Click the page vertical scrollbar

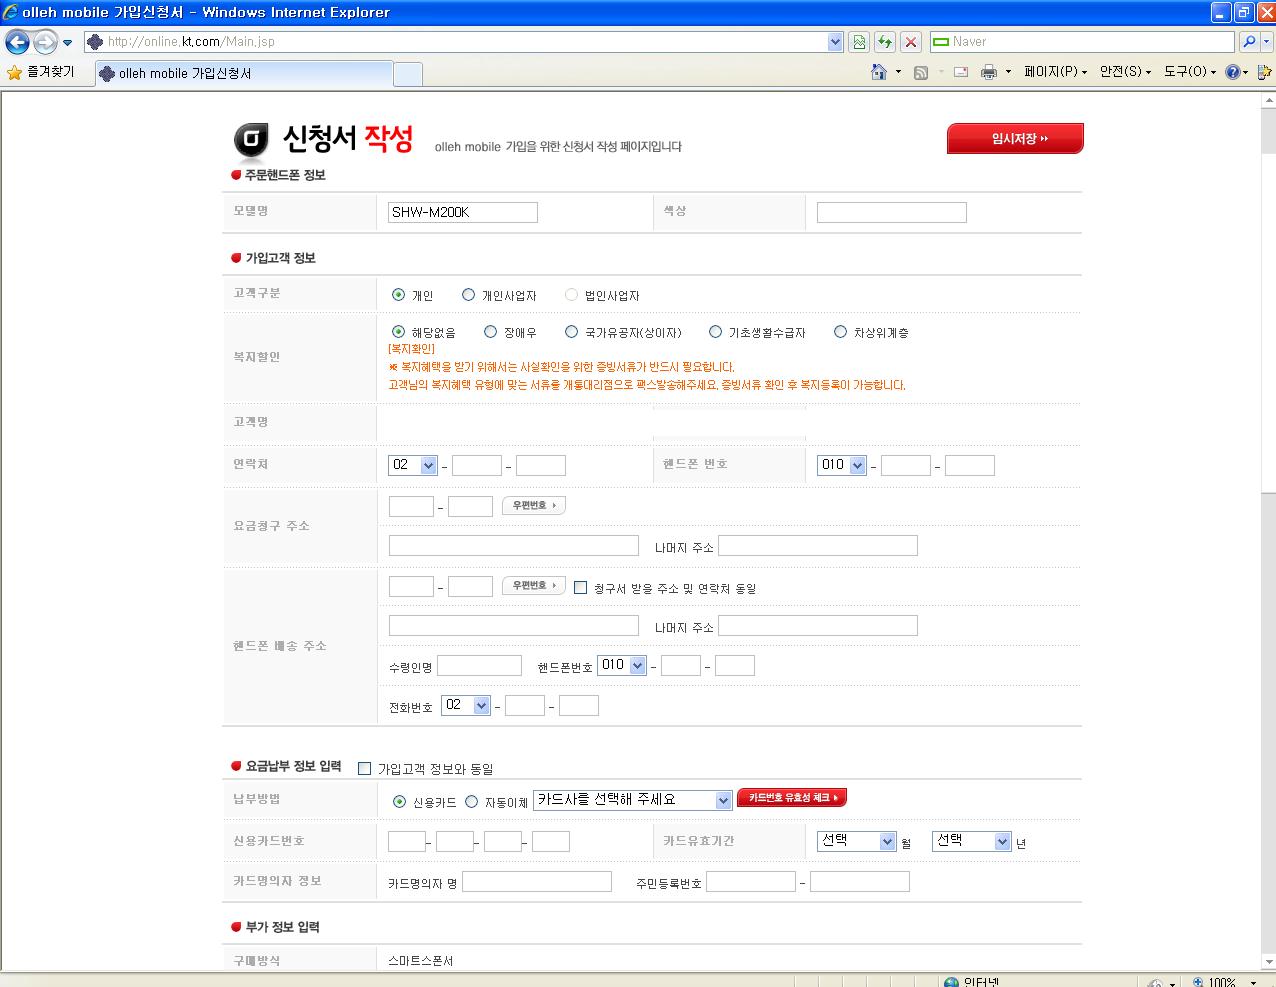(1268, 530)
